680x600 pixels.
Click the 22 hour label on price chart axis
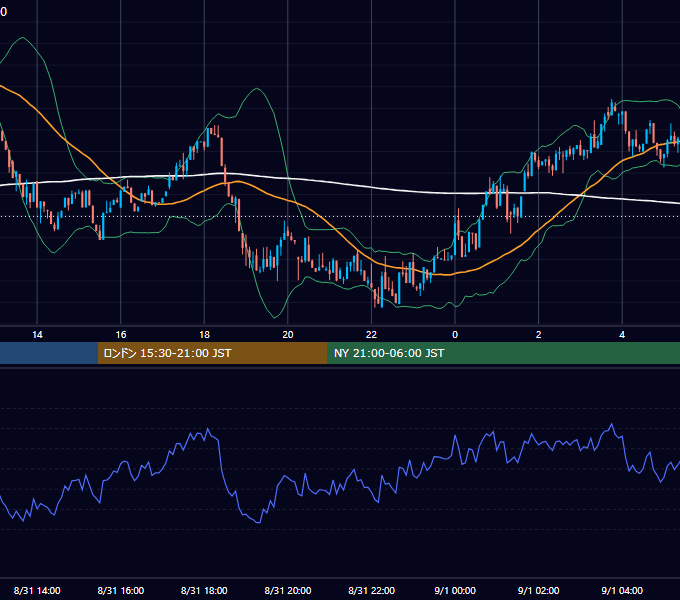pyautogui.click(x=372, y=335)
